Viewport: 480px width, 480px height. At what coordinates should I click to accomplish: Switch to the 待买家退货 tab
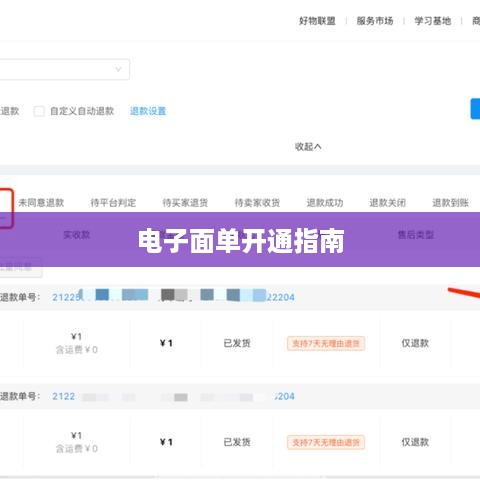click(185, 203)
